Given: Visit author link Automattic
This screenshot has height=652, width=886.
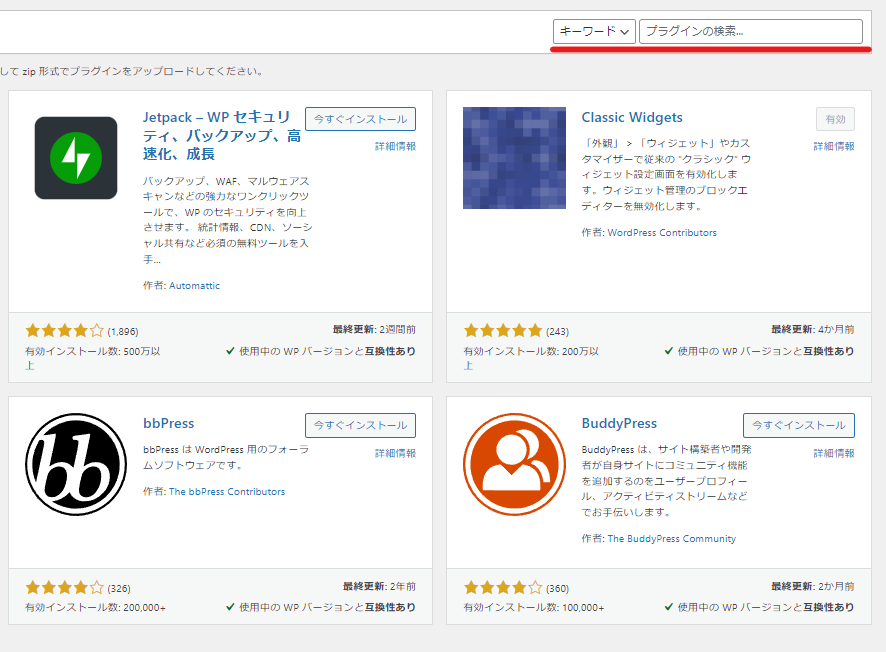Looking at the screenshot, I should 194,285.
